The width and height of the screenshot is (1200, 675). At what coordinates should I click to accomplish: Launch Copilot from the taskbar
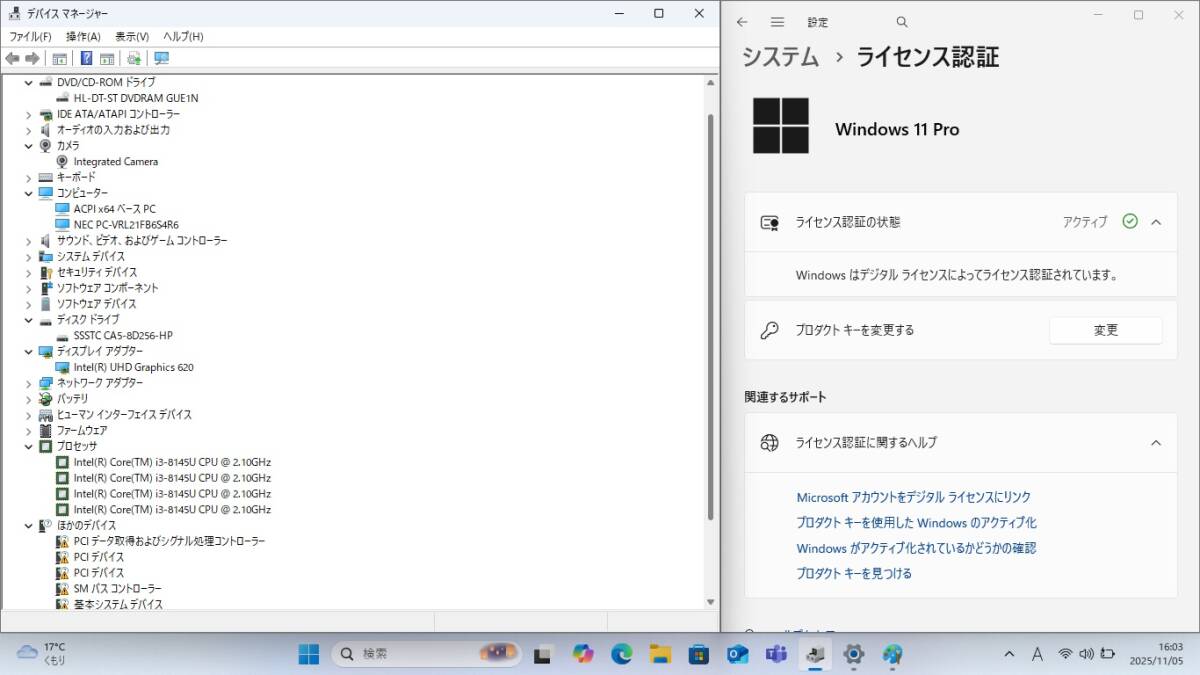[582, 654]
